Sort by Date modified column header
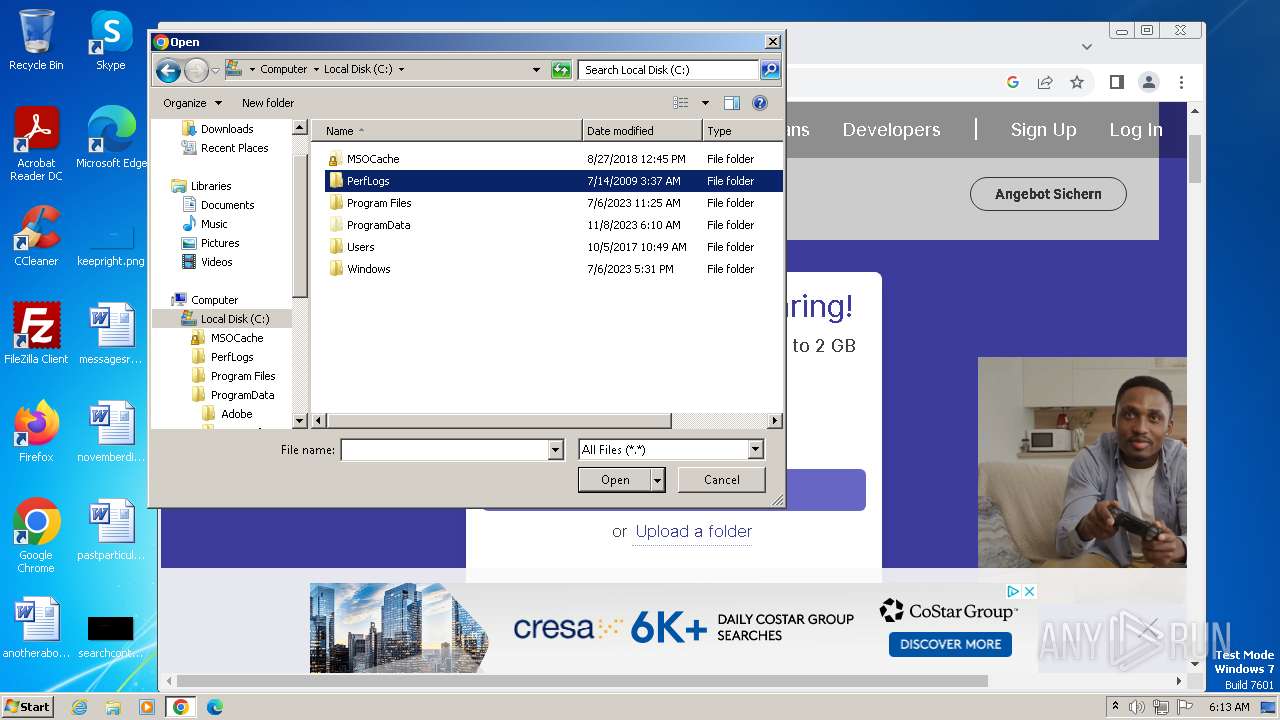The height and width of the screenshot is (720, 1280). (642, 131)
